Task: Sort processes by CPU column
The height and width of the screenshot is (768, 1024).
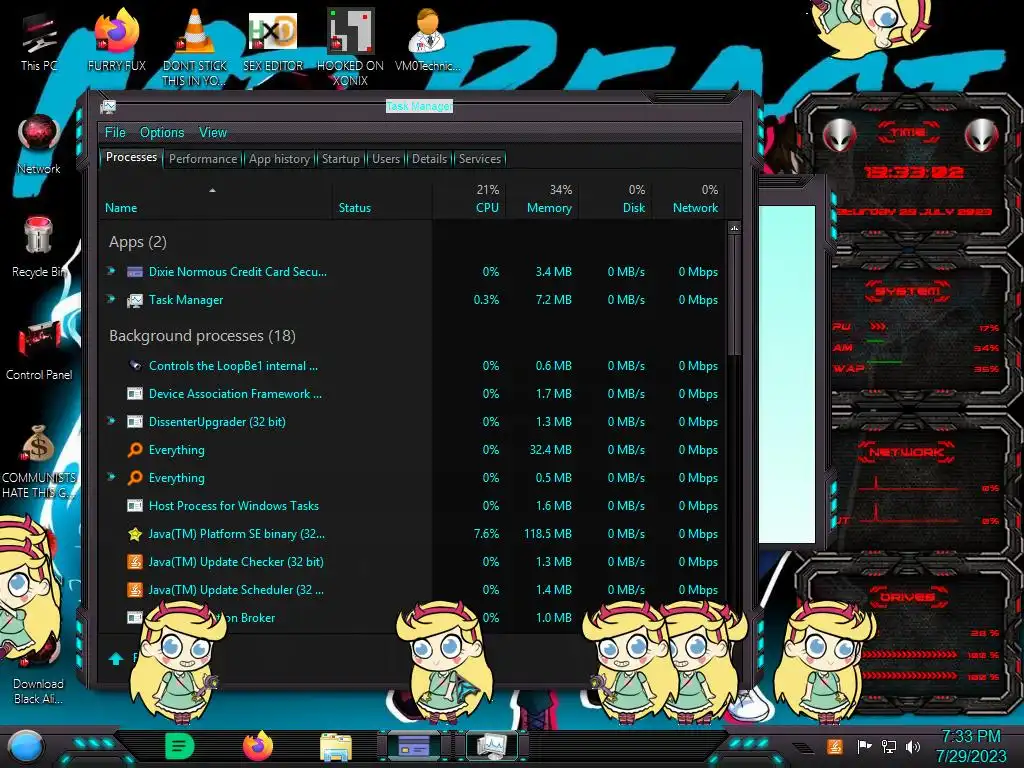Action: point(469,199)
